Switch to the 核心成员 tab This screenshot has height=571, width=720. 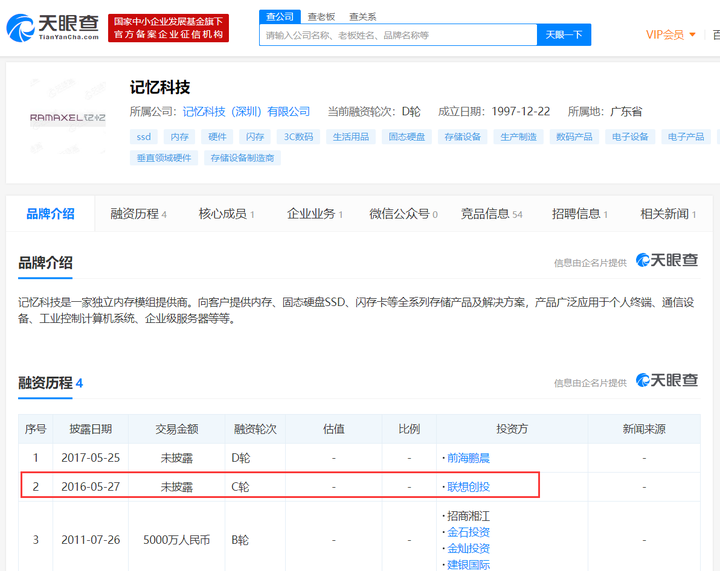click(x=226, y=214)
